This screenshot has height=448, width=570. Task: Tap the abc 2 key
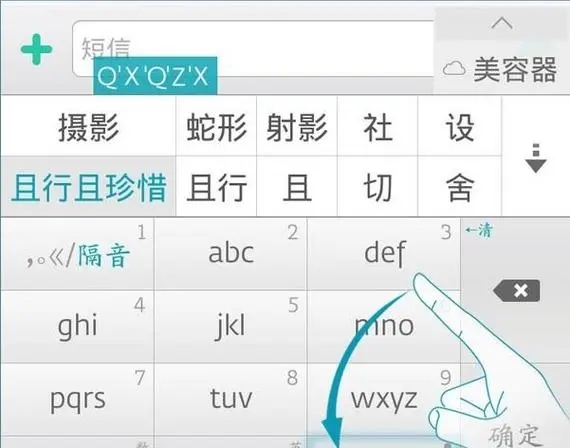click(230, 253)
